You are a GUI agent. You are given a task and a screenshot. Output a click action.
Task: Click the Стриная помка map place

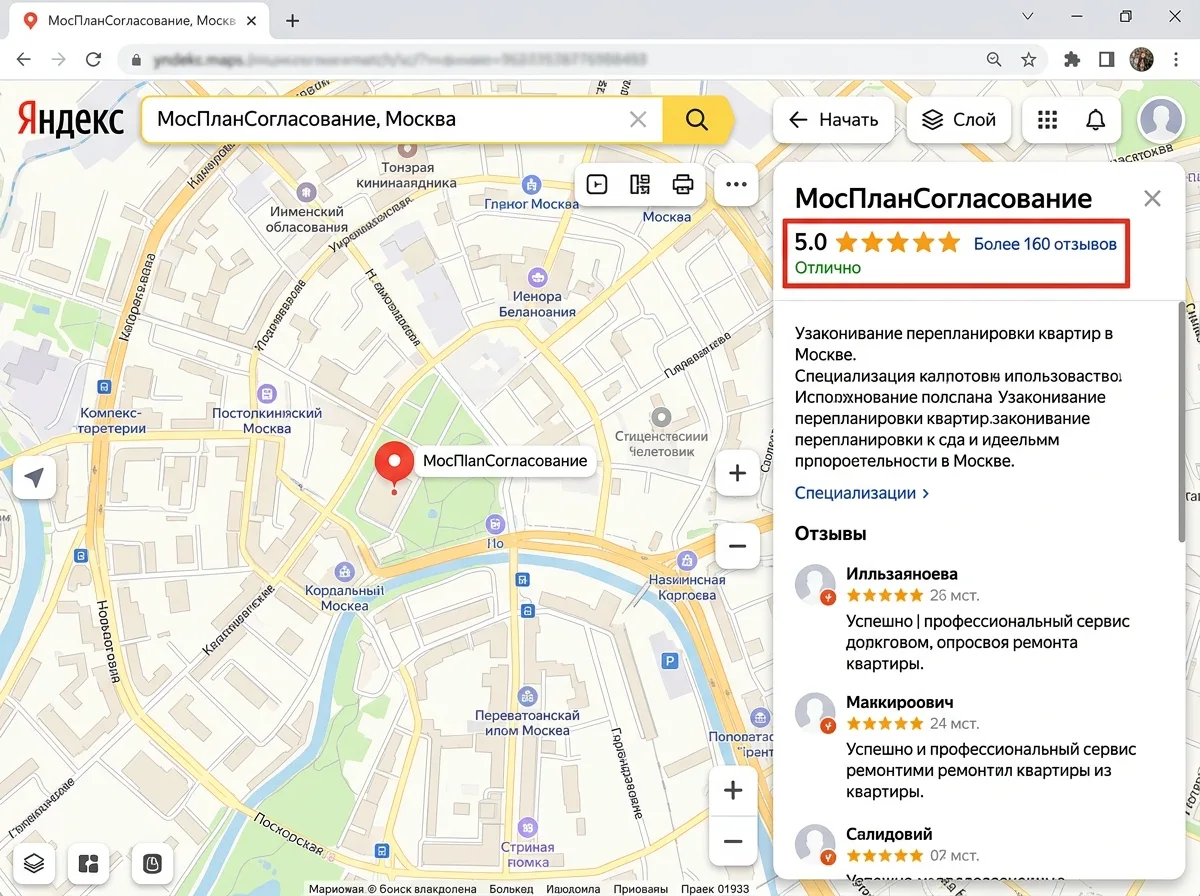pos(528,845)
